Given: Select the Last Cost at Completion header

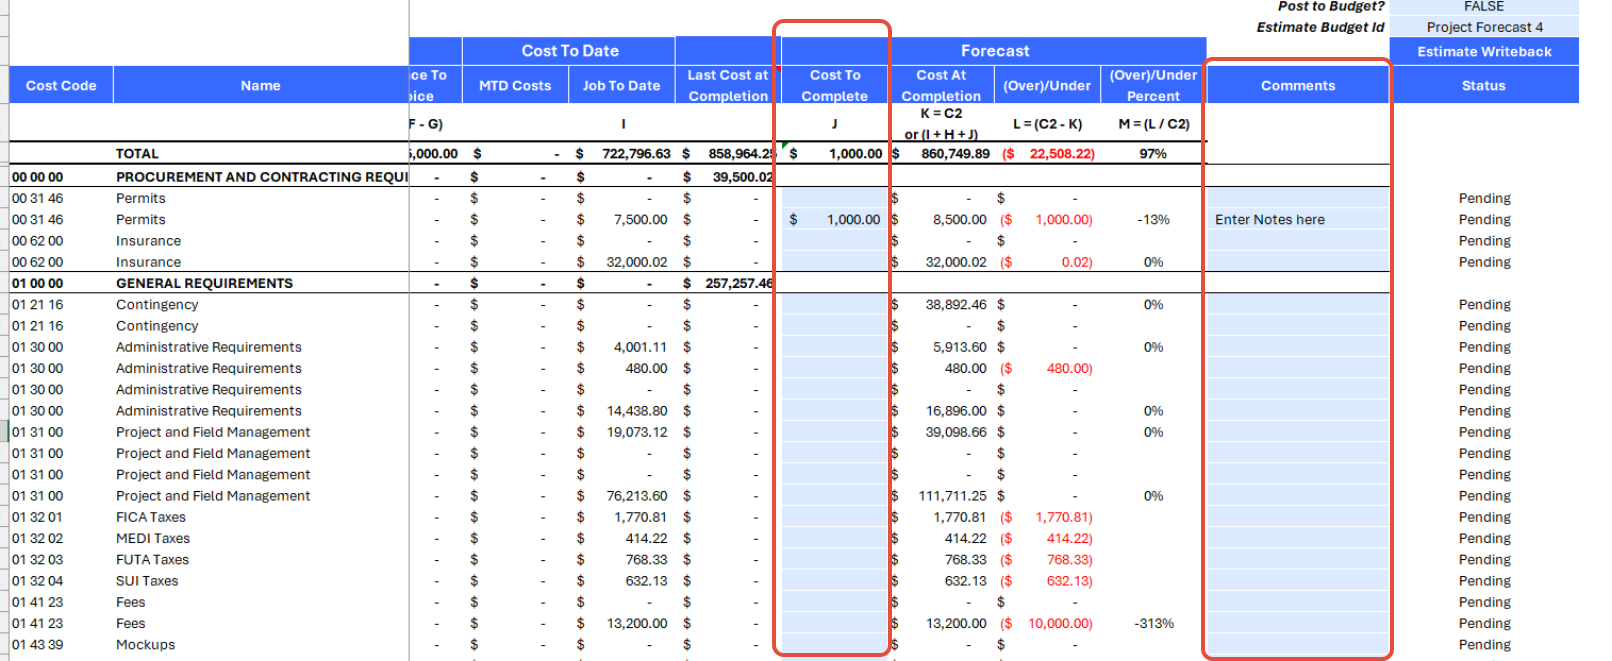Looking at the screenshot, I should pos(727,86).
